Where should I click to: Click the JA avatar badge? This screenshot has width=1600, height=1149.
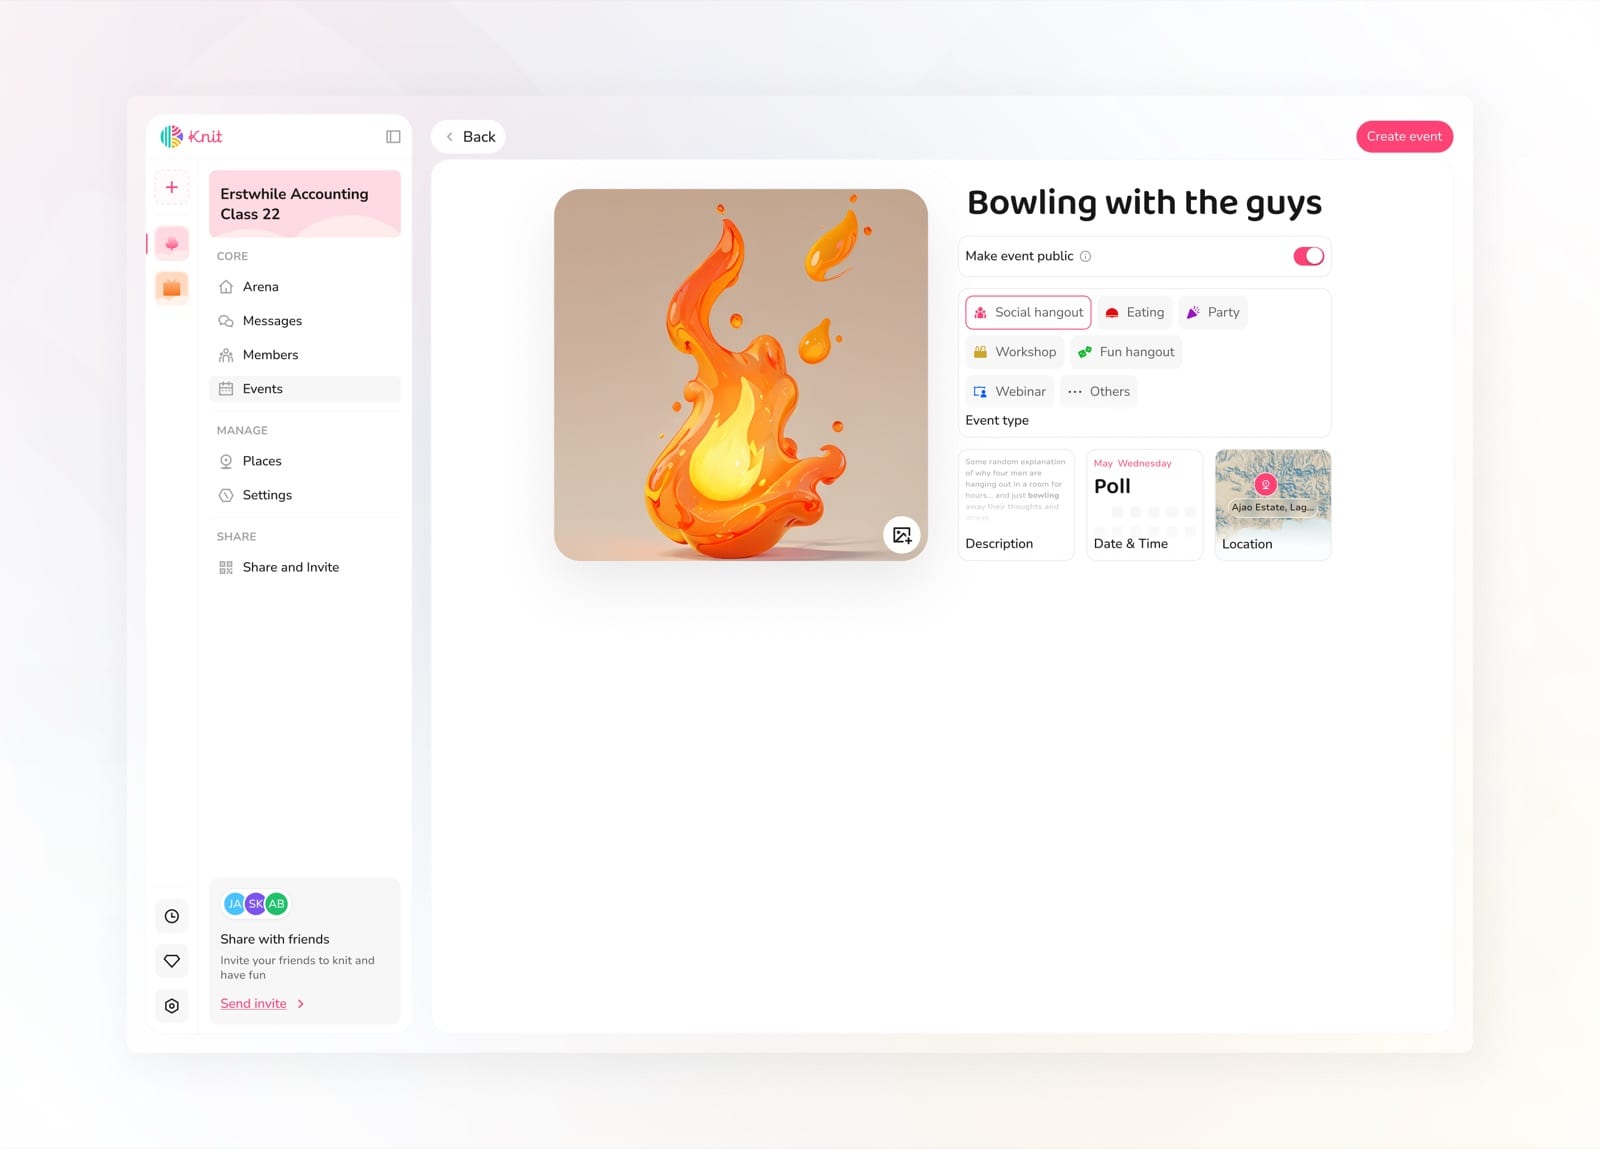click(234, 904)
